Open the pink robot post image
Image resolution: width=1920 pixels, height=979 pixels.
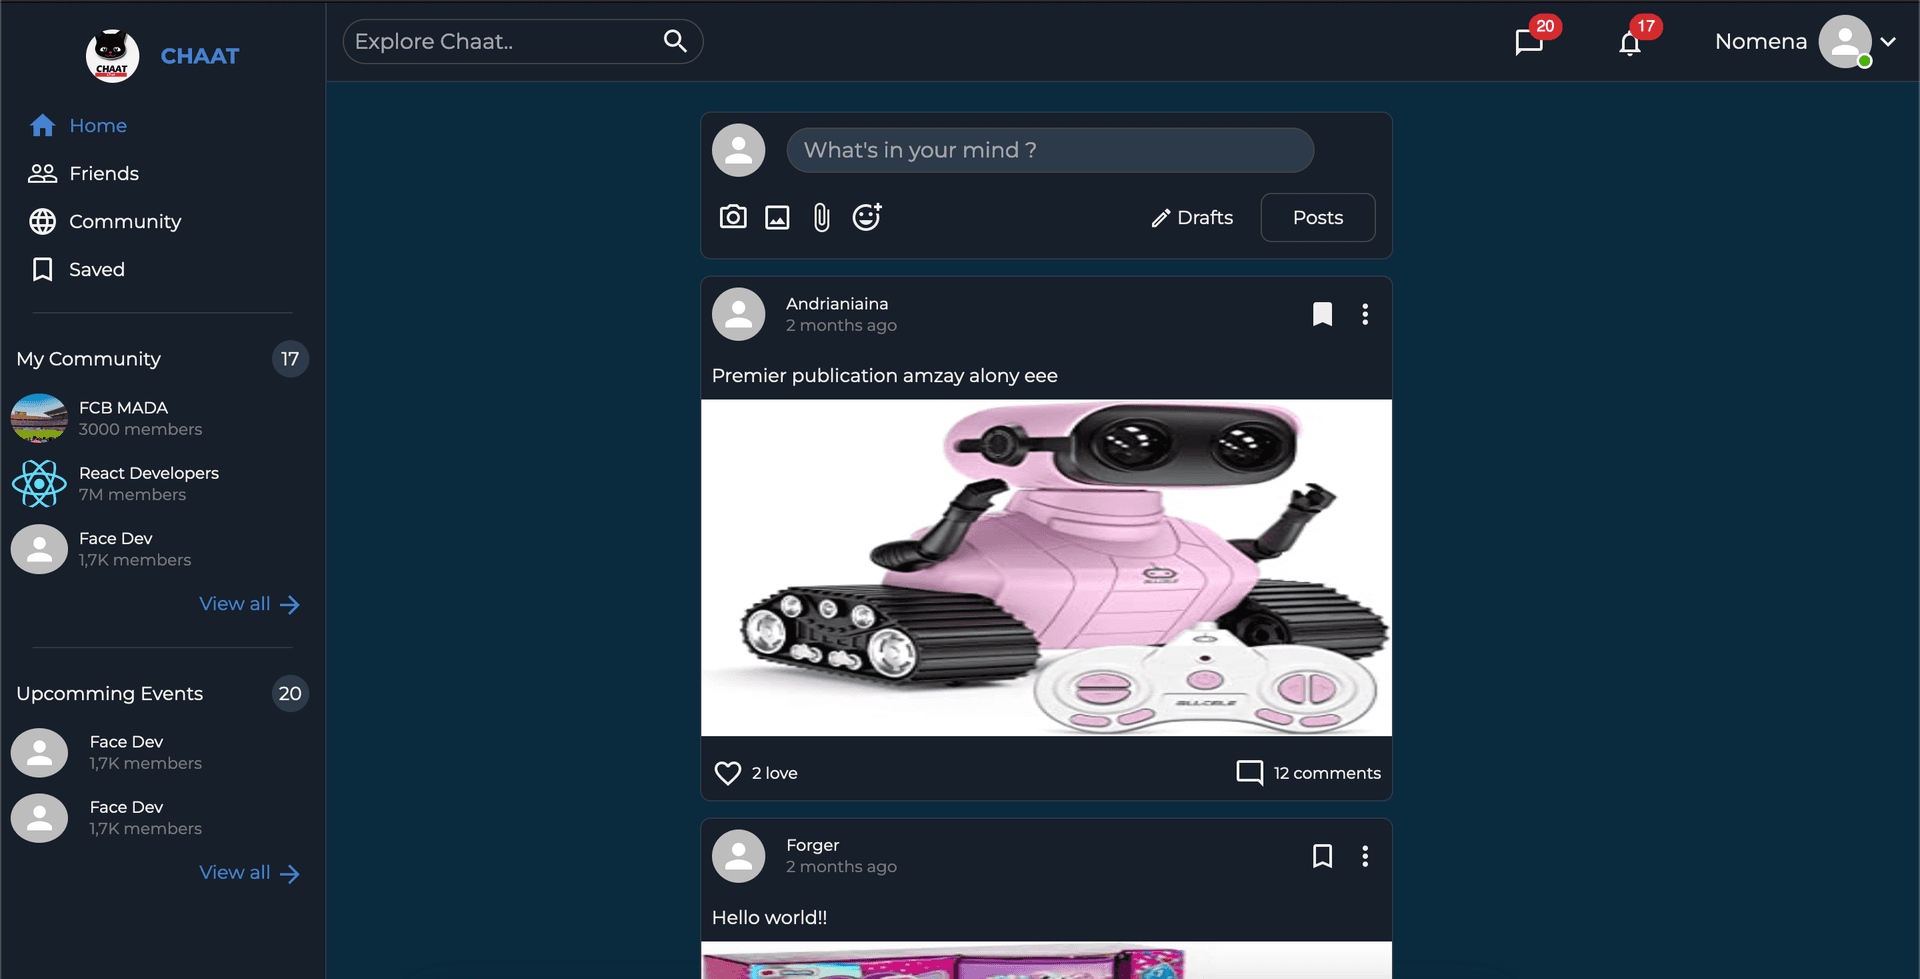point(1046,568)
